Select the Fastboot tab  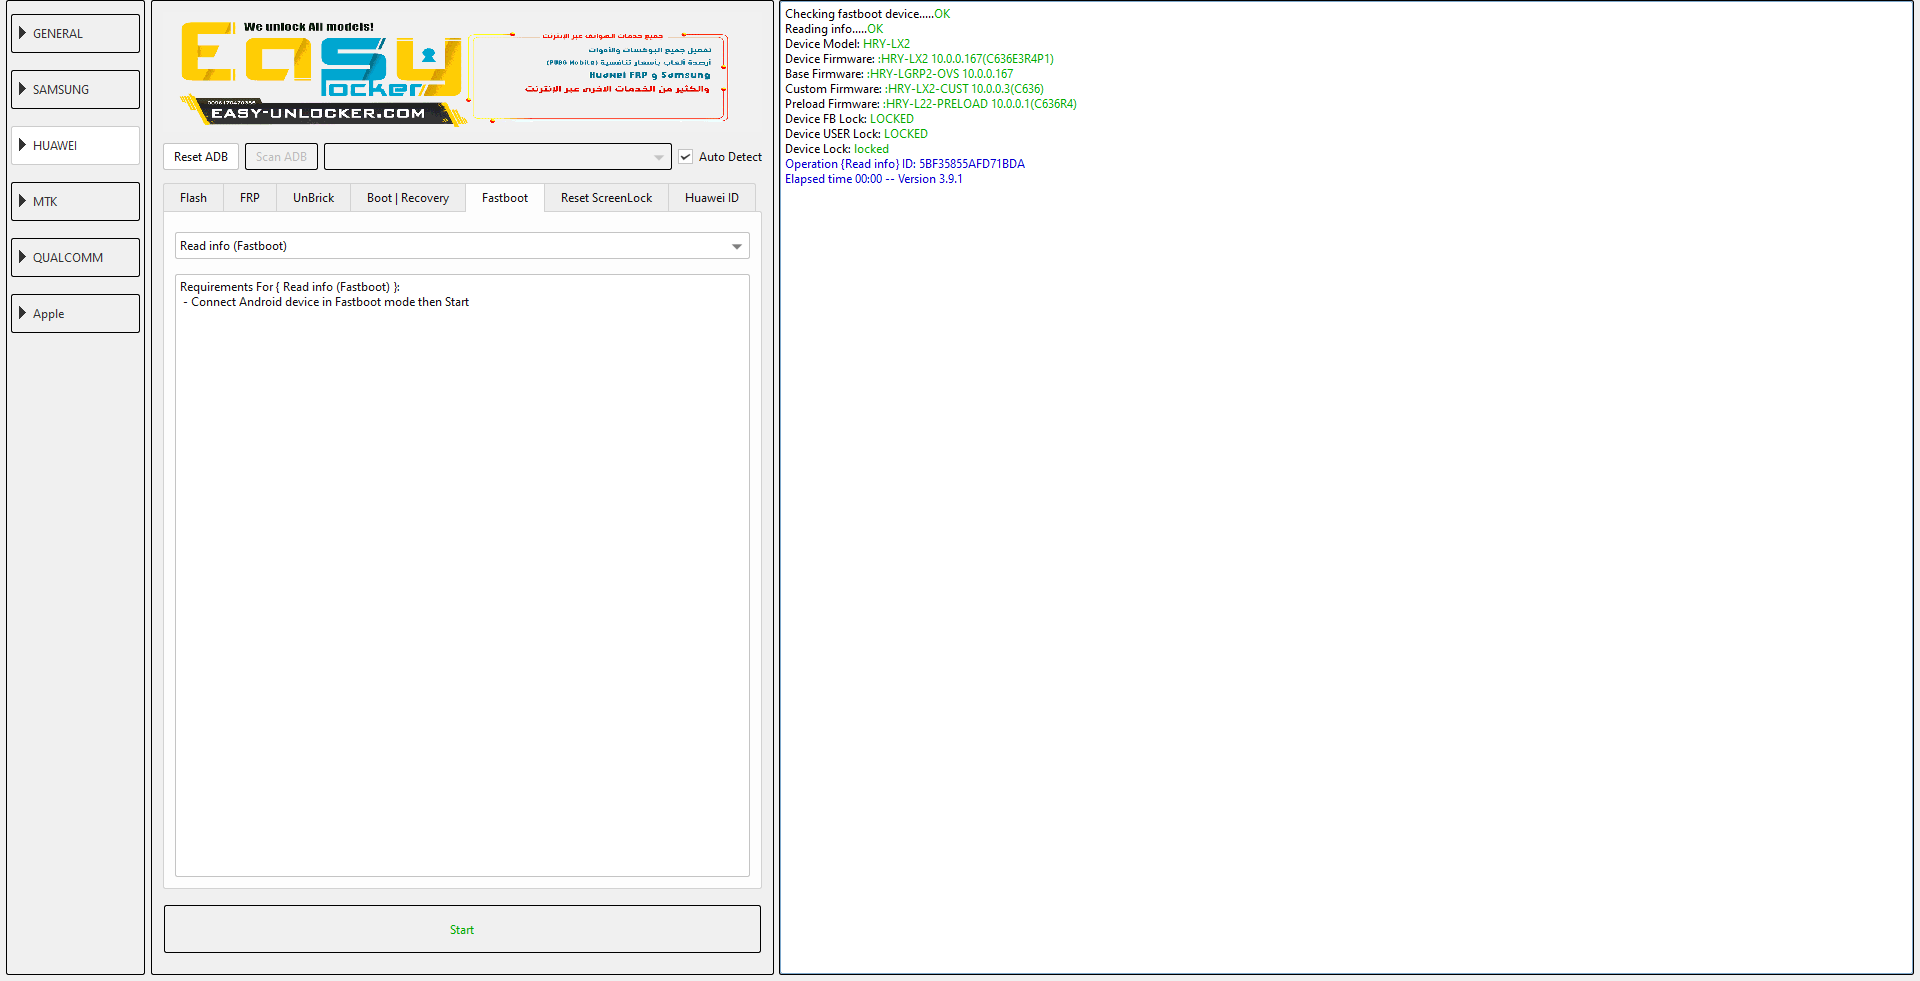pos(505,198)
